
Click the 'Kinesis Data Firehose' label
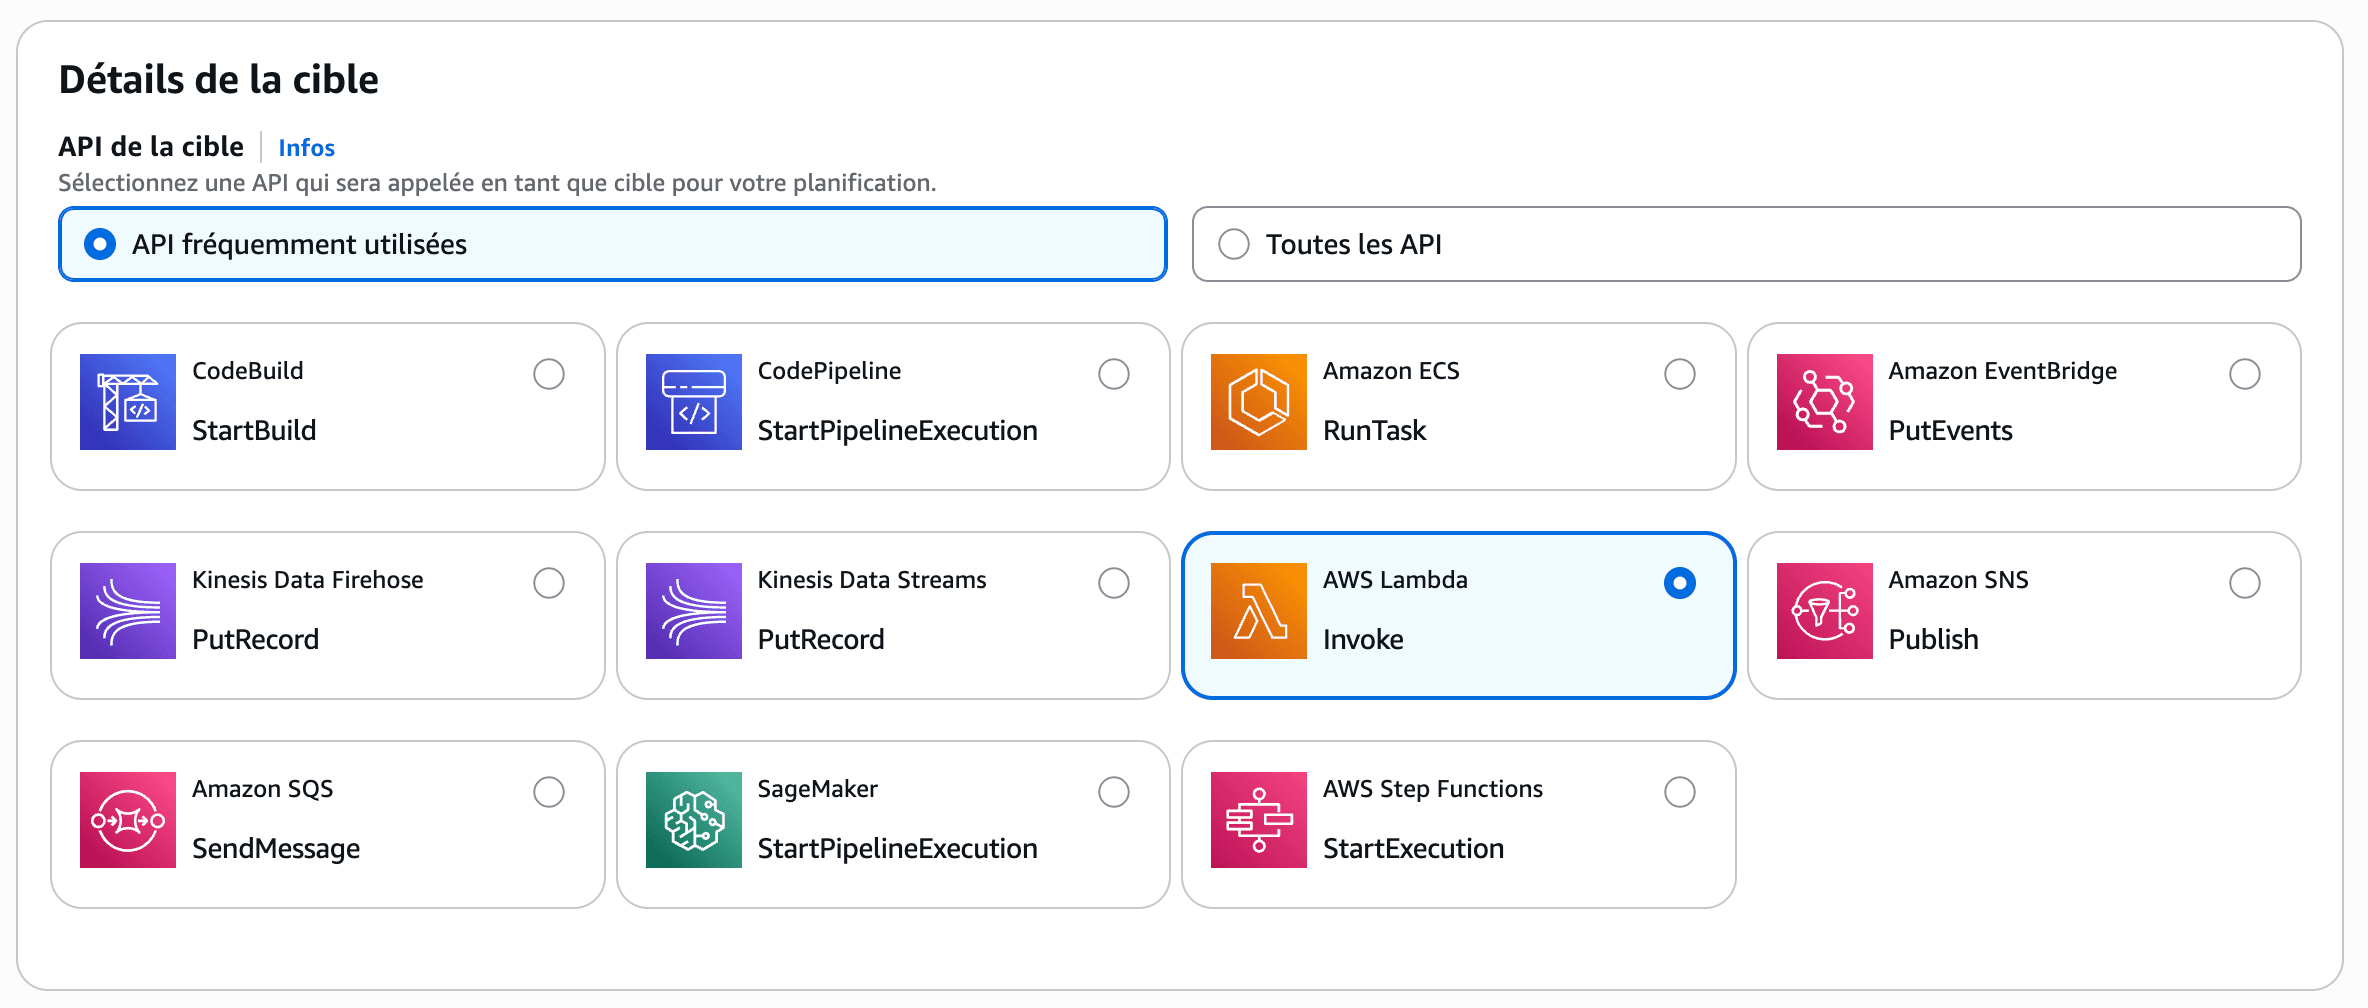pos(307,580)
